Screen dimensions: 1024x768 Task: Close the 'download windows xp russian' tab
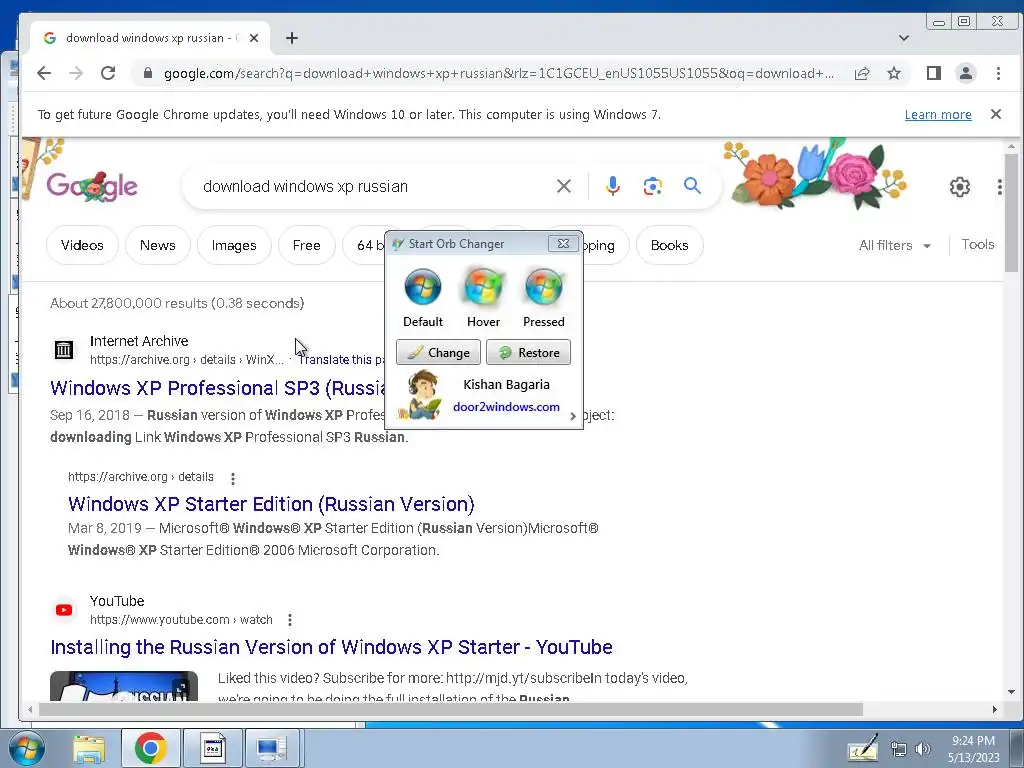(254, 38)
